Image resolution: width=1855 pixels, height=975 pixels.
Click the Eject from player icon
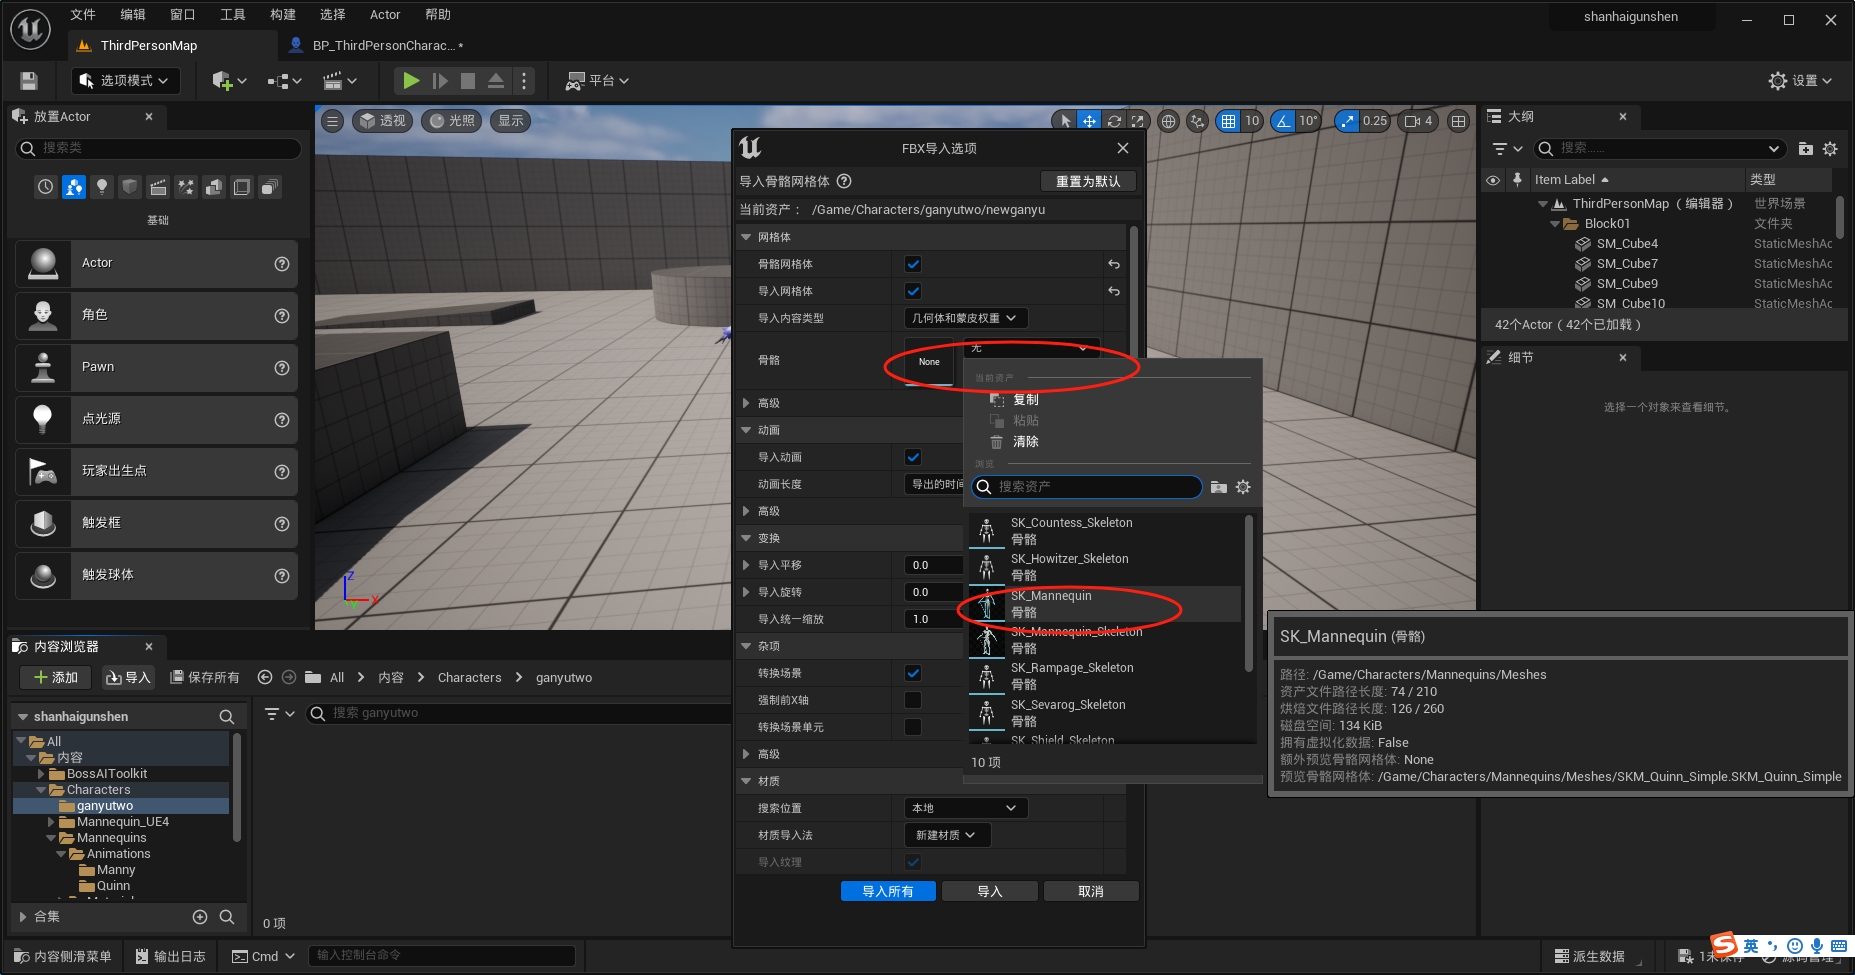click(x=495, y=81)
